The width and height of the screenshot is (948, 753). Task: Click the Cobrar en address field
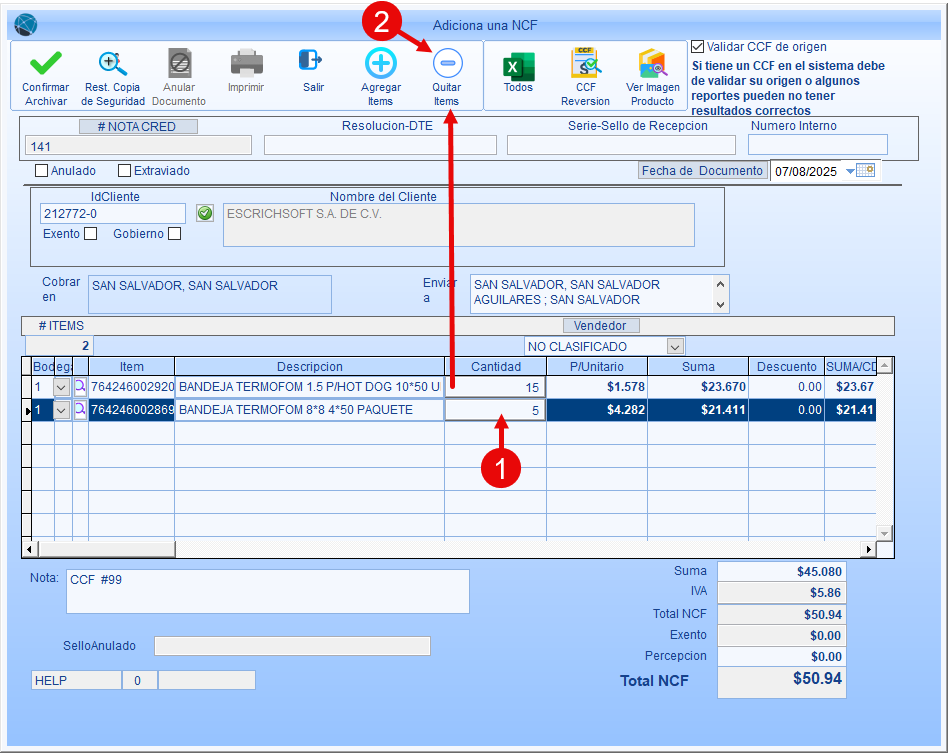[210, 295]
